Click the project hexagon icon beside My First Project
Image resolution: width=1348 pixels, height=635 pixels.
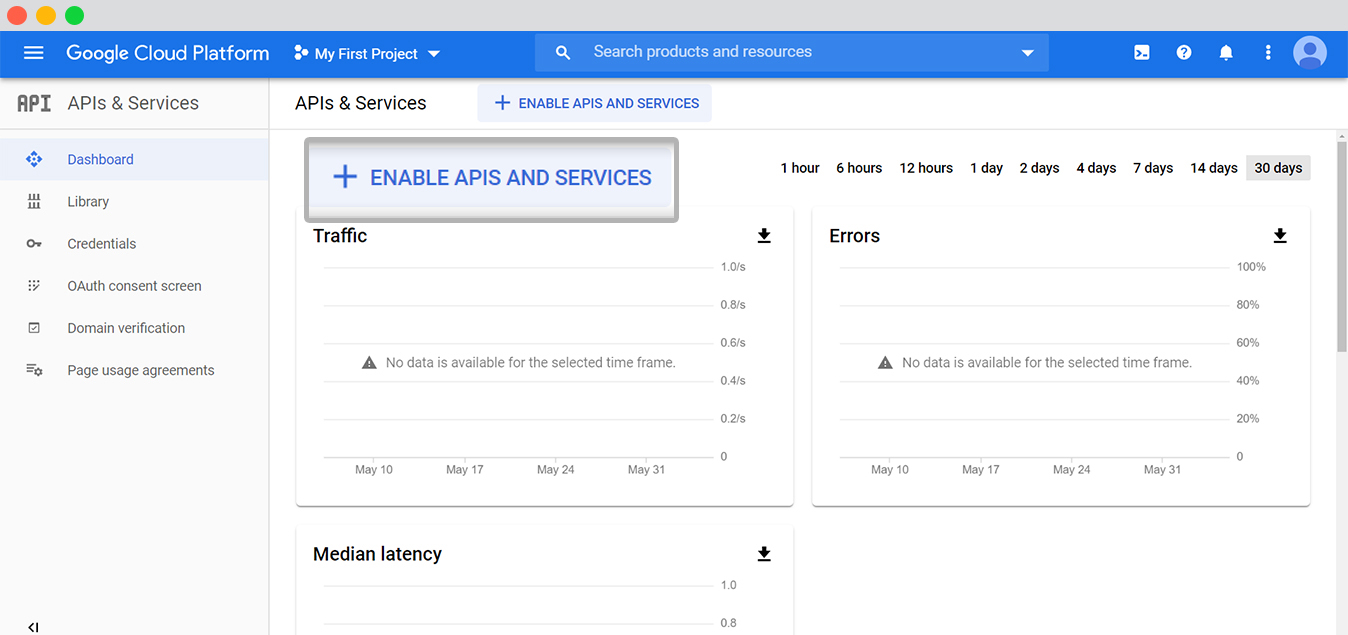coord(301,53)
